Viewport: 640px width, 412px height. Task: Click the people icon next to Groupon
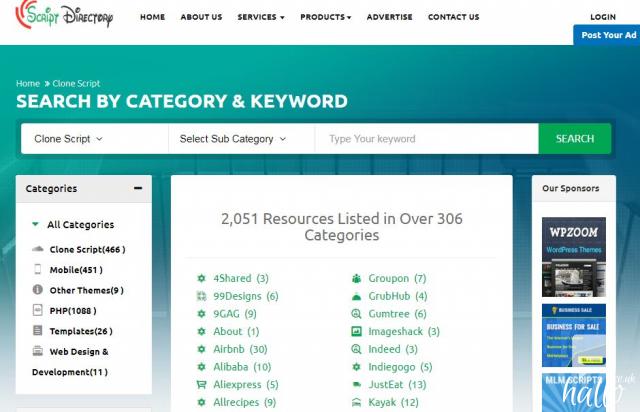tap(356, 278)
